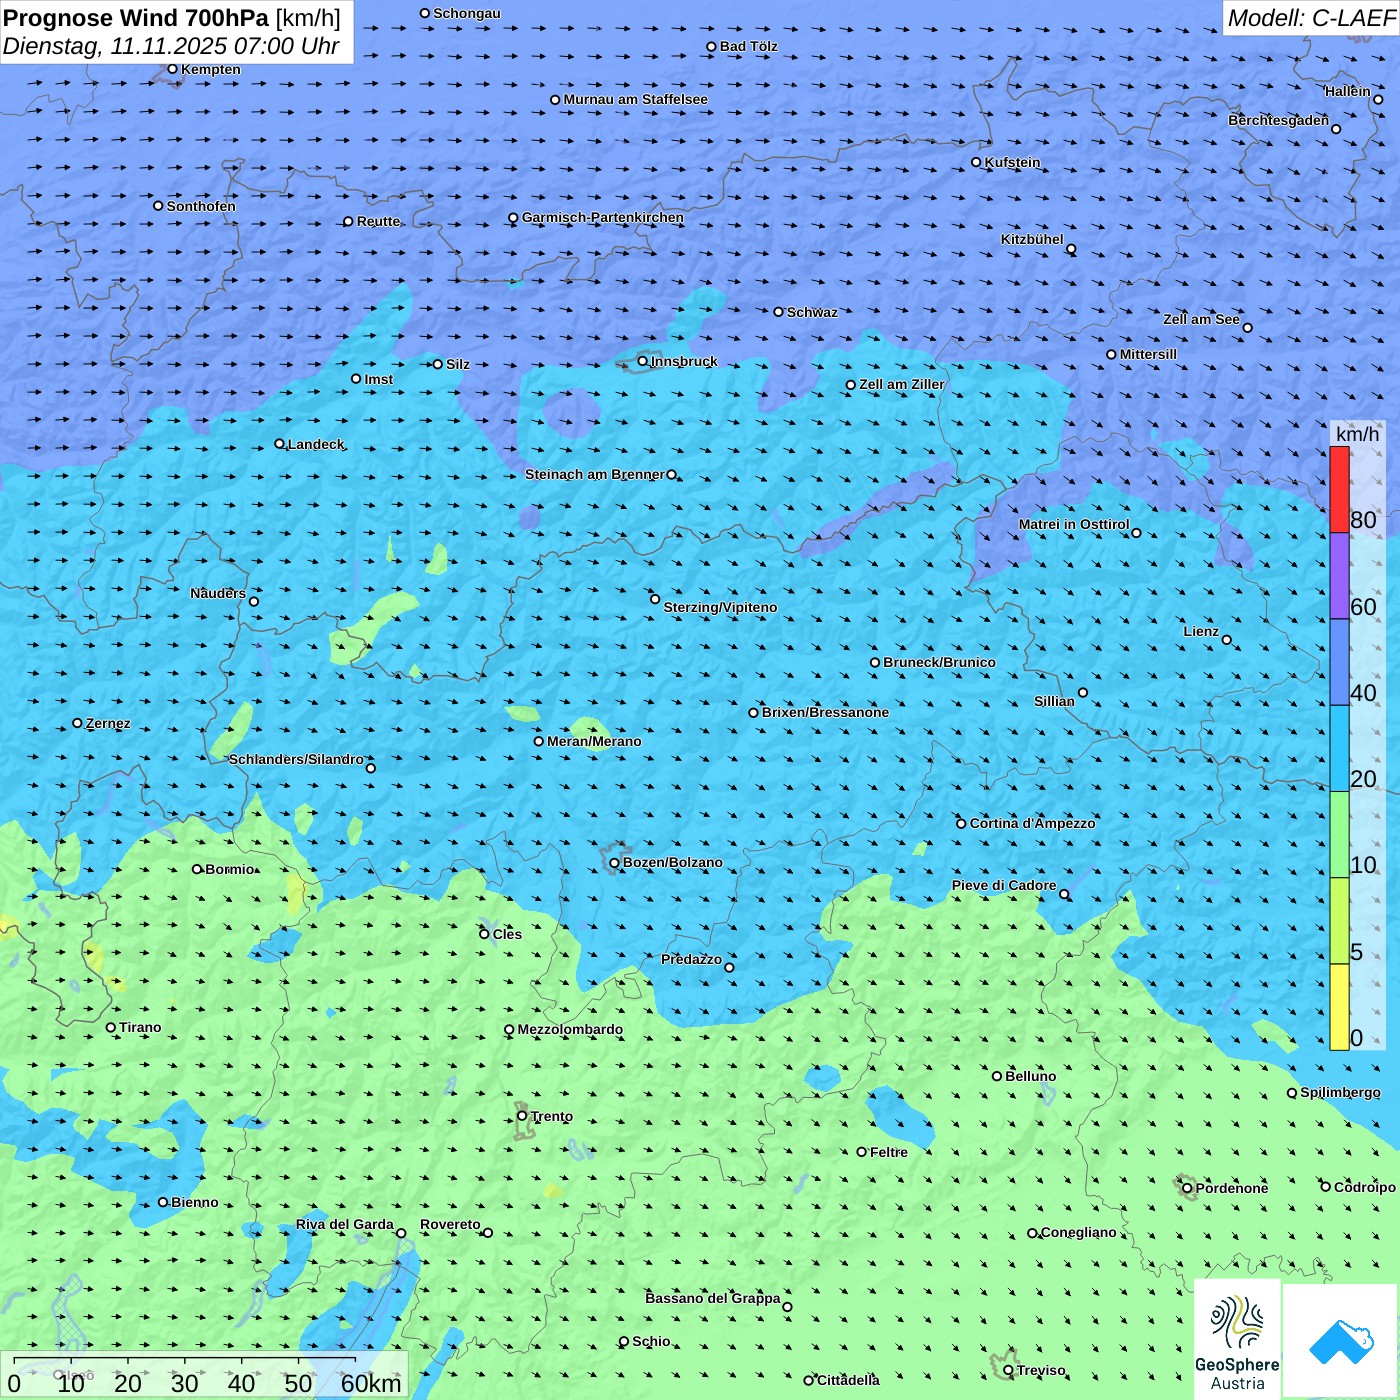
Task: Click the 'Murnau am Staffelsee' label
Action: point(635,99)
